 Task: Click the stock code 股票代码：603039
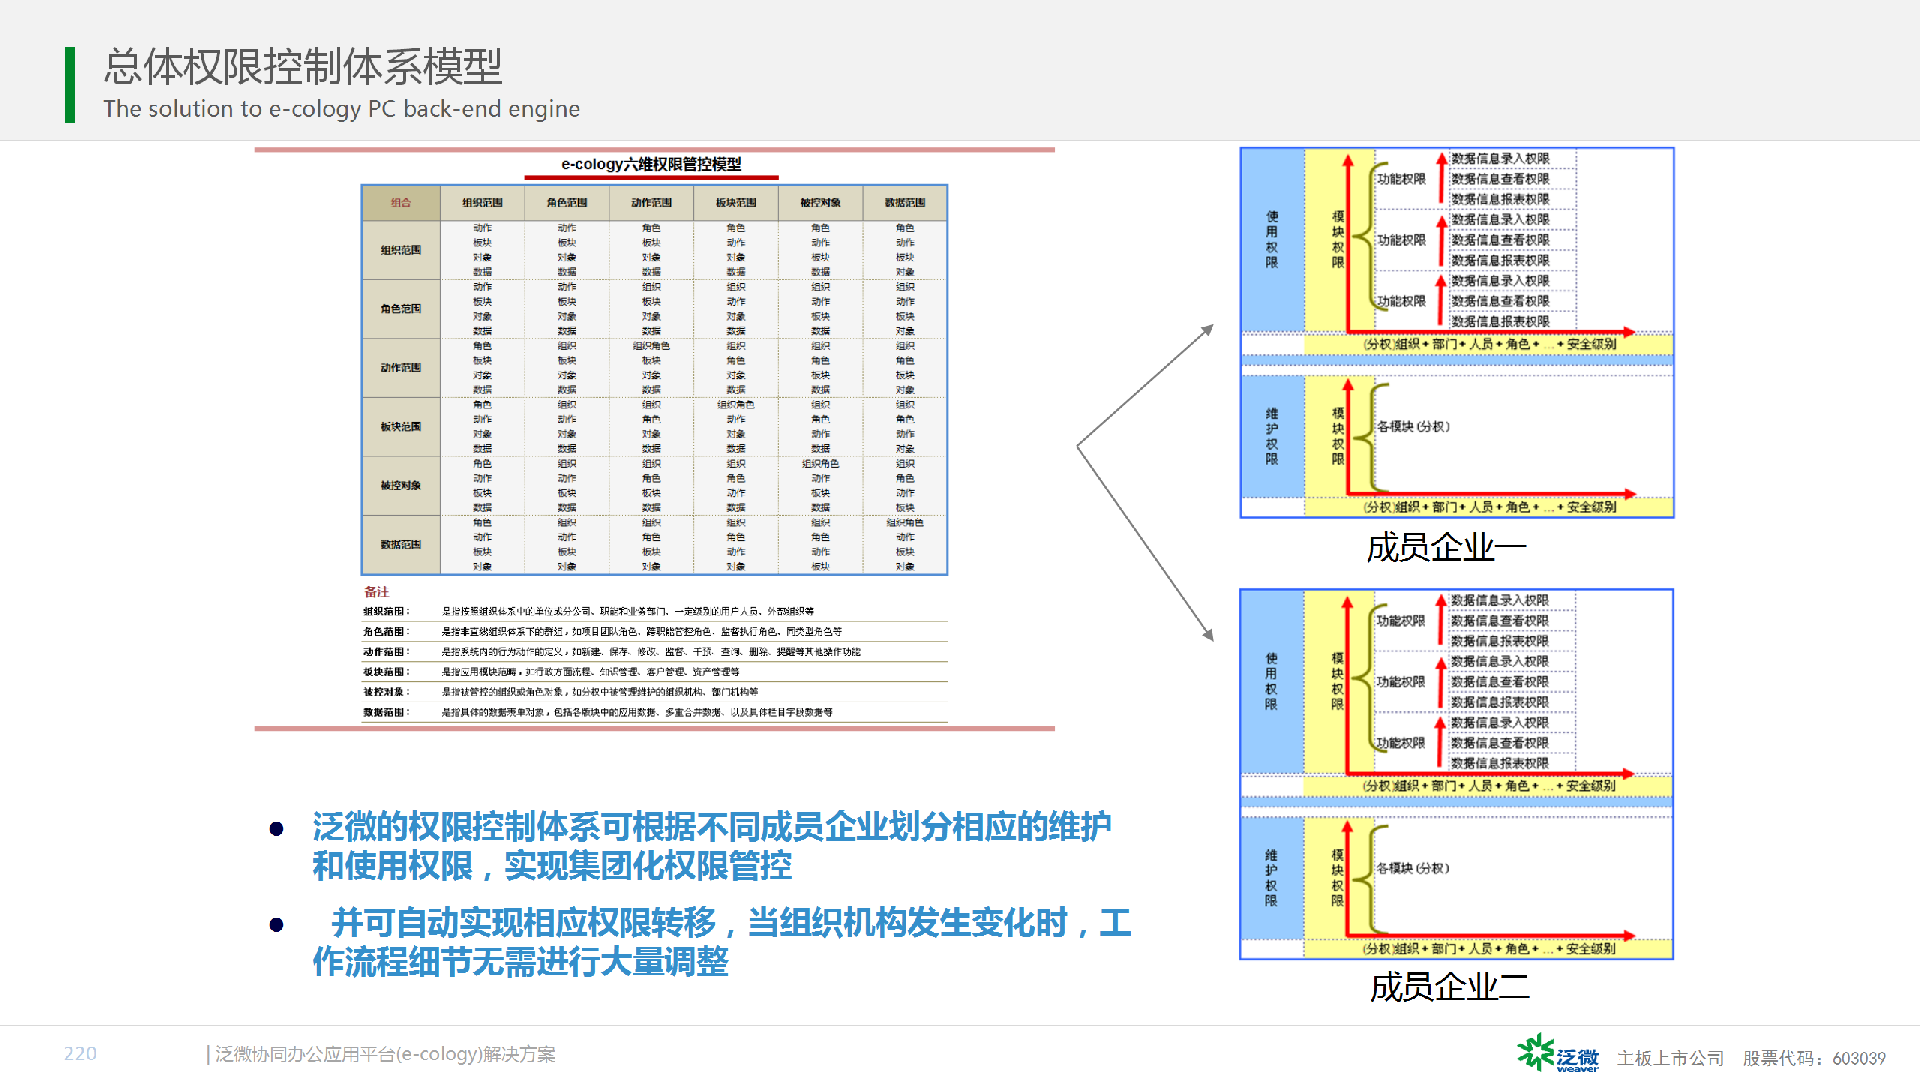[1814, 1058]
